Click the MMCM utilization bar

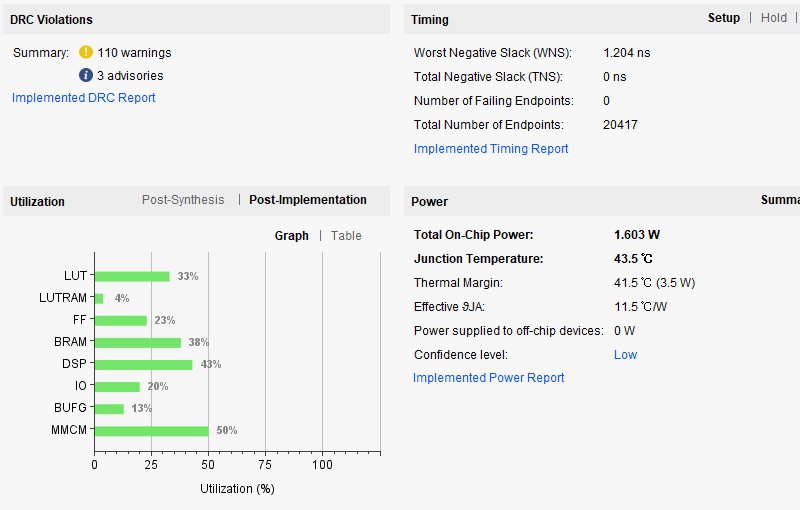pos(151,430)
